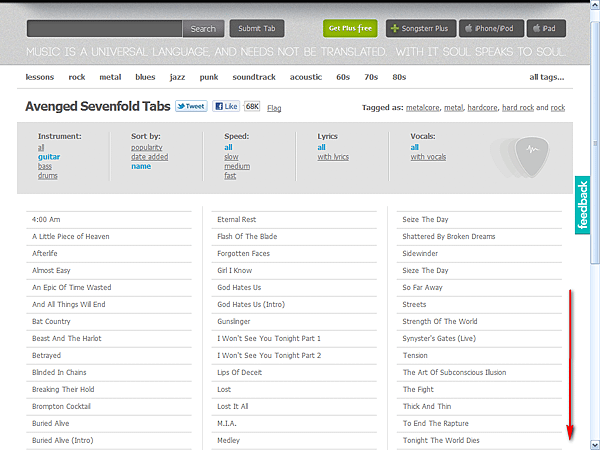The height and width of the screenshot is (450, 600).
Task: Browse the rock tag
Action: pyautogui.click(x=77, y=77)
